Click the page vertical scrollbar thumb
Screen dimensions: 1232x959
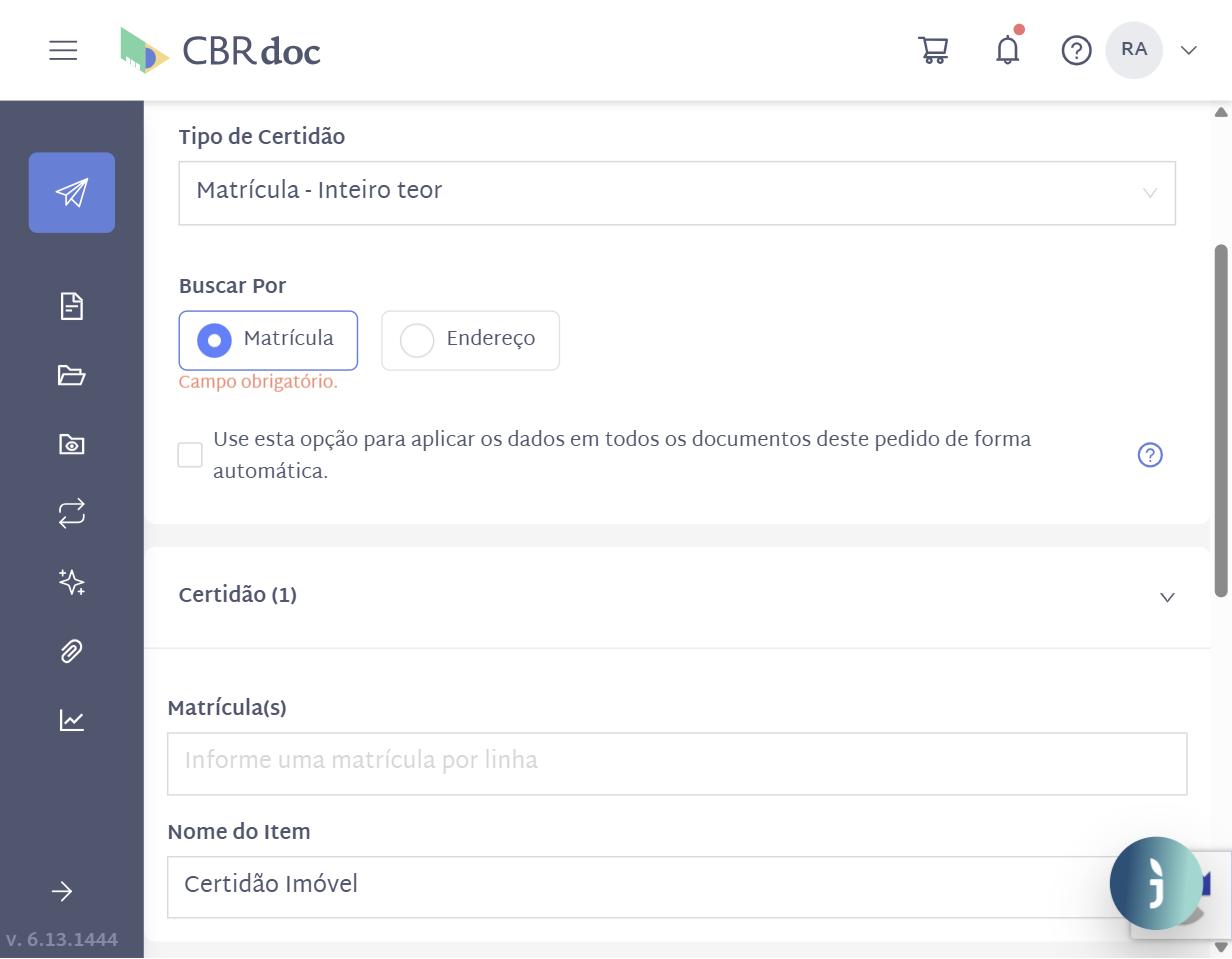(x=1221, y=421)
